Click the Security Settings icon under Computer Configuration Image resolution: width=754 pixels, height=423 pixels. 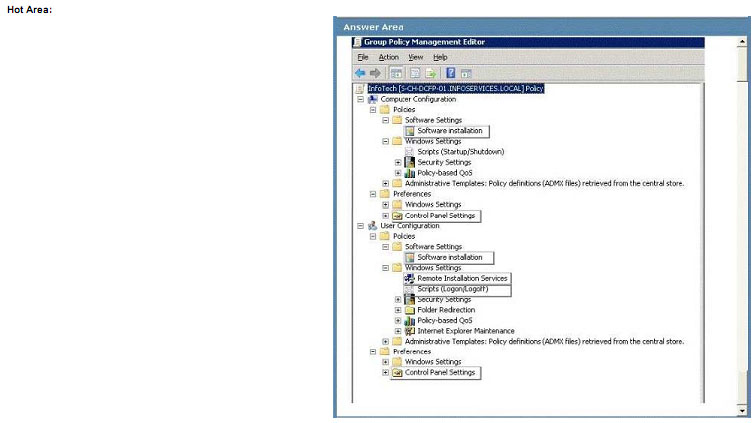(410, 162)
